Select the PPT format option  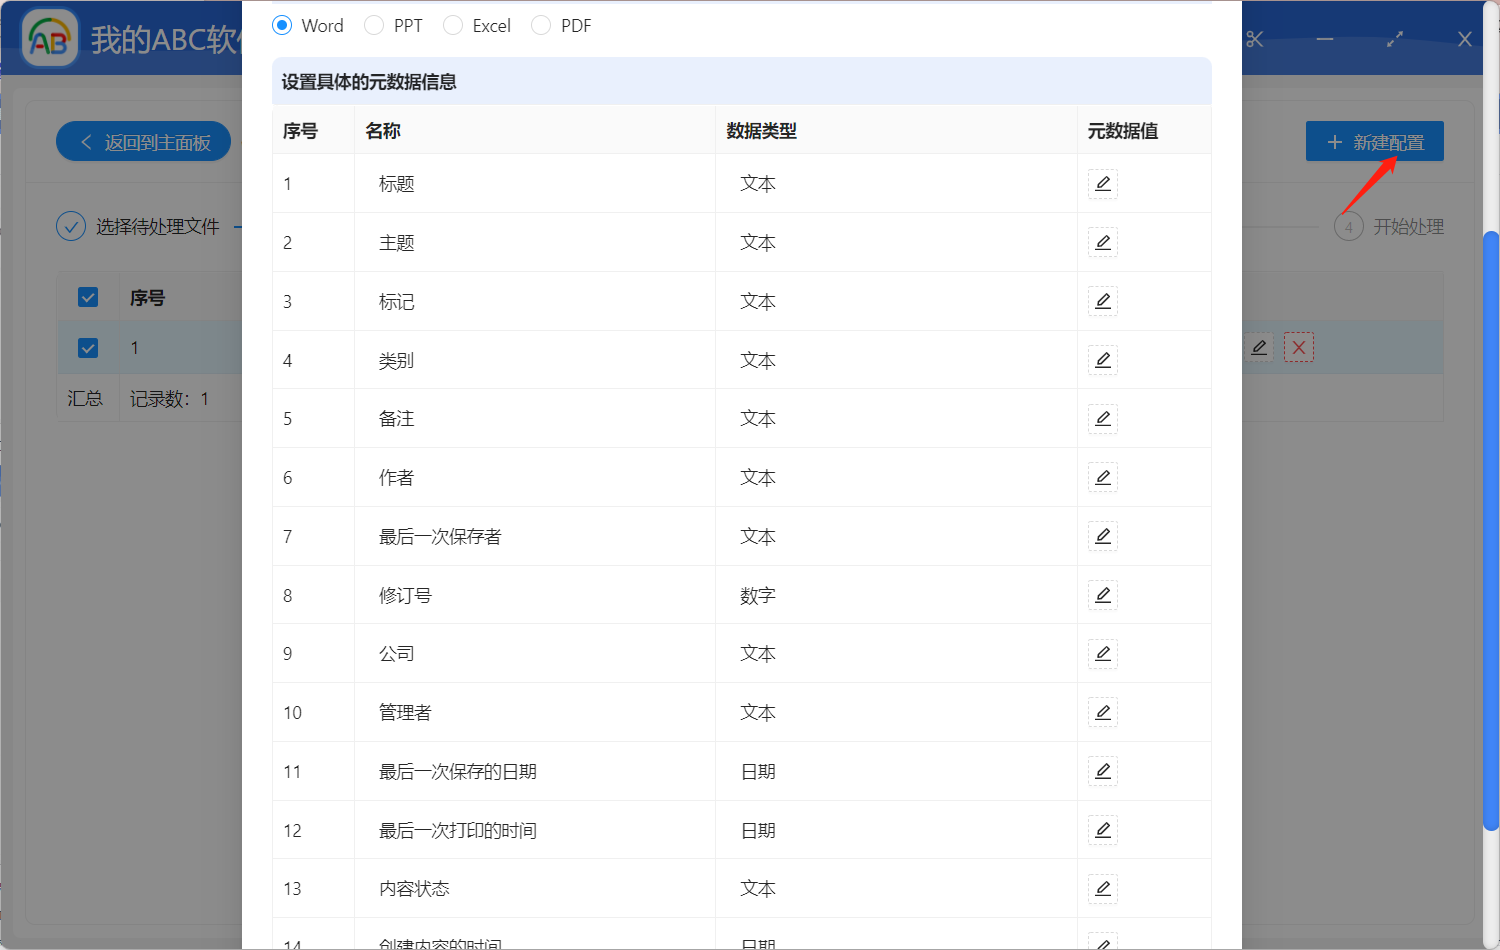[375, 25]
